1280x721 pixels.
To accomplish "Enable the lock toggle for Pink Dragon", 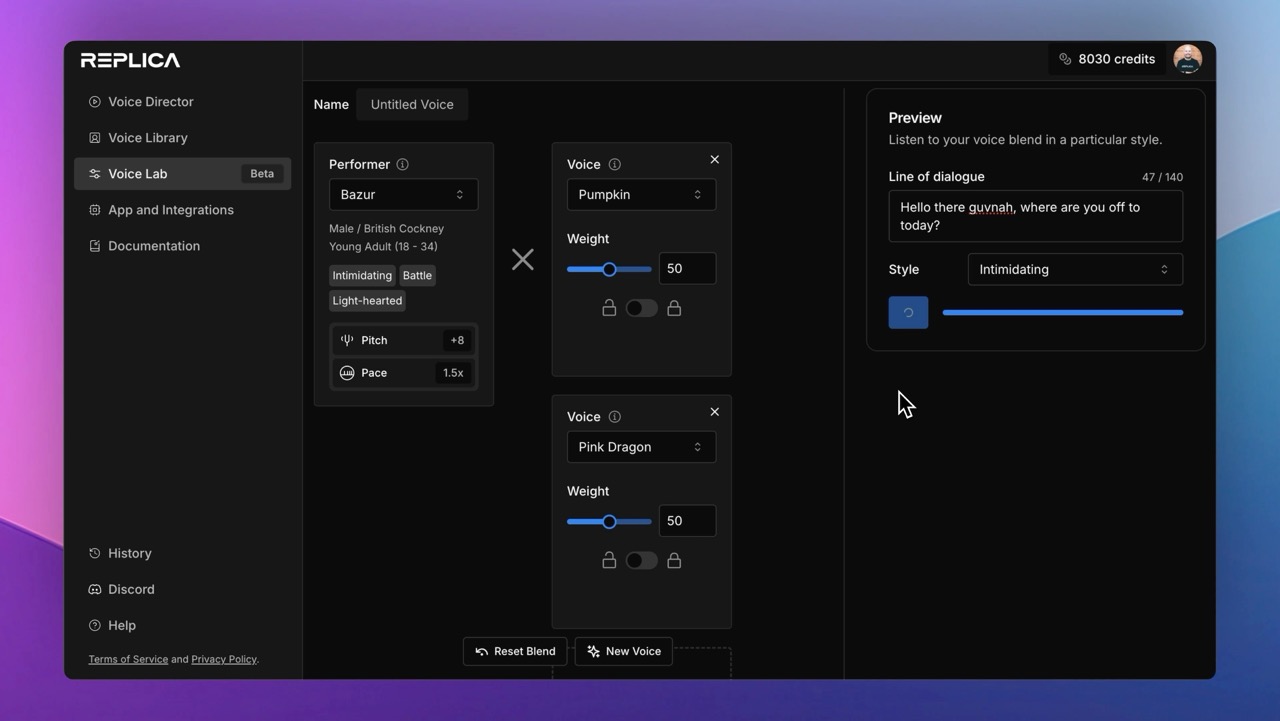I will pos(641,560).
